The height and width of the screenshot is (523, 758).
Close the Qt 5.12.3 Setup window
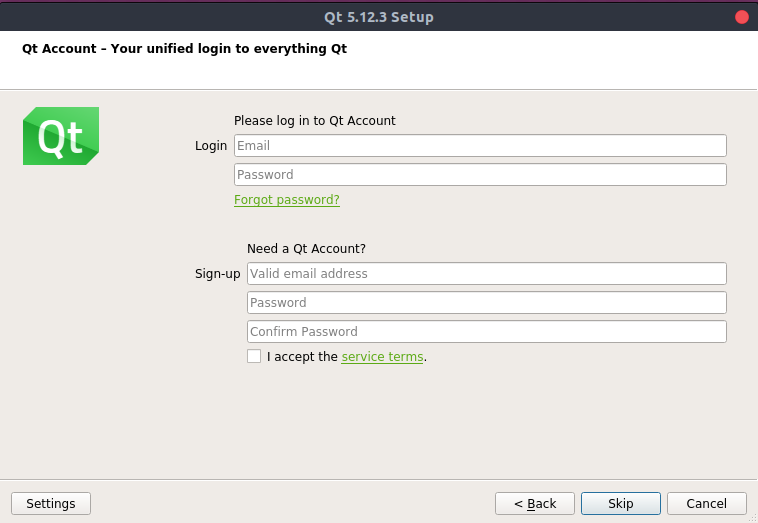[x=742, y=17]
